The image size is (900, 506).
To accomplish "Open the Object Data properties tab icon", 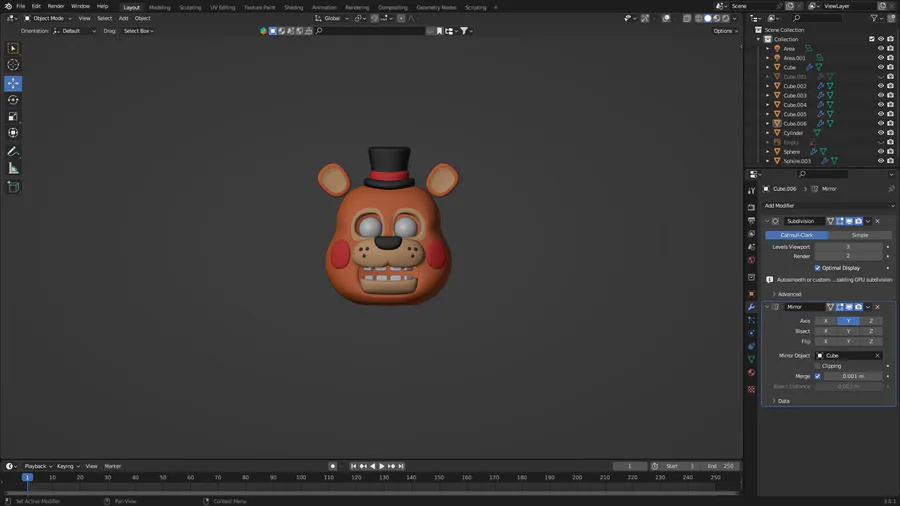I will click(751, 359).
